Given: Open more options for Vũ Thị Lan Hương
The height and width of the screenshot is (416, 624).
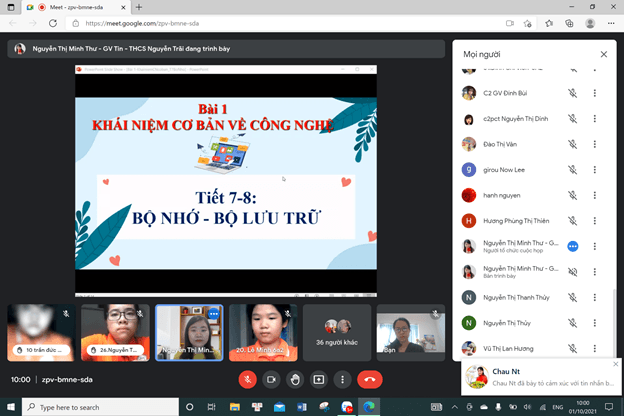Looking at the screenshot, I should coord(595,348).
